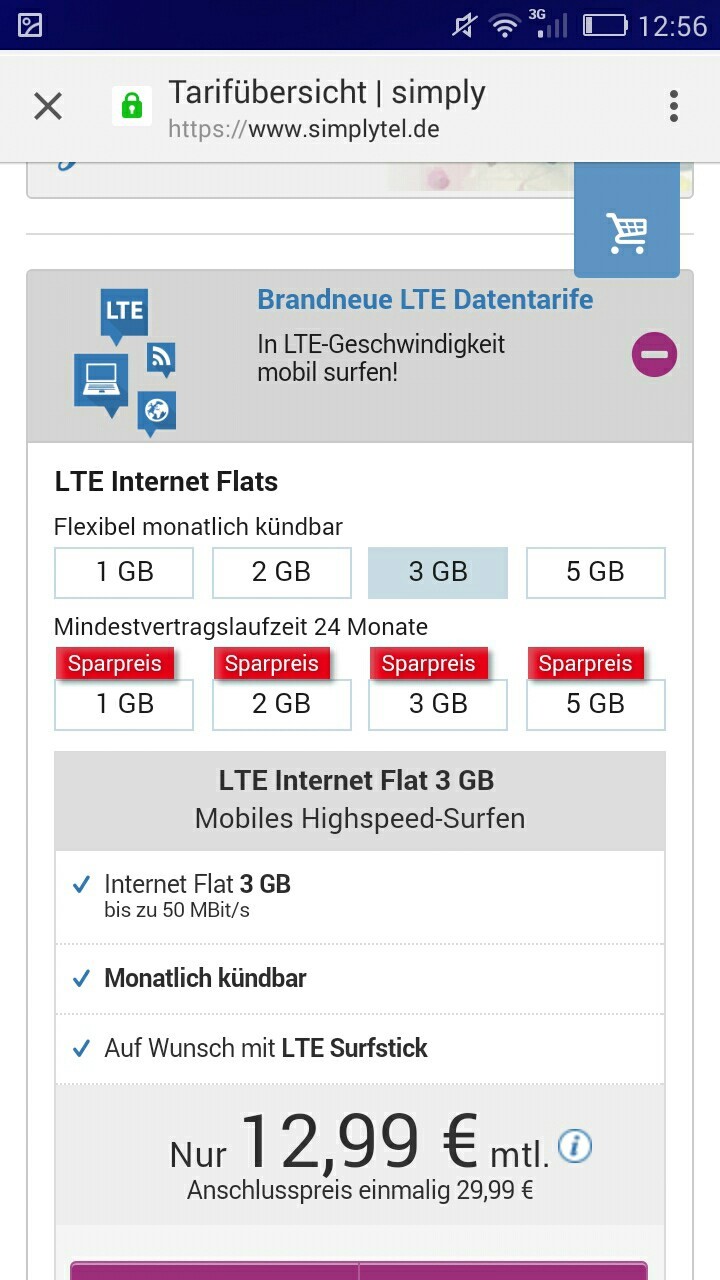Select the flexible monthly 1 GB plan
The width and height of the screenshot is (720, 1280).
[x=124, y=572]
